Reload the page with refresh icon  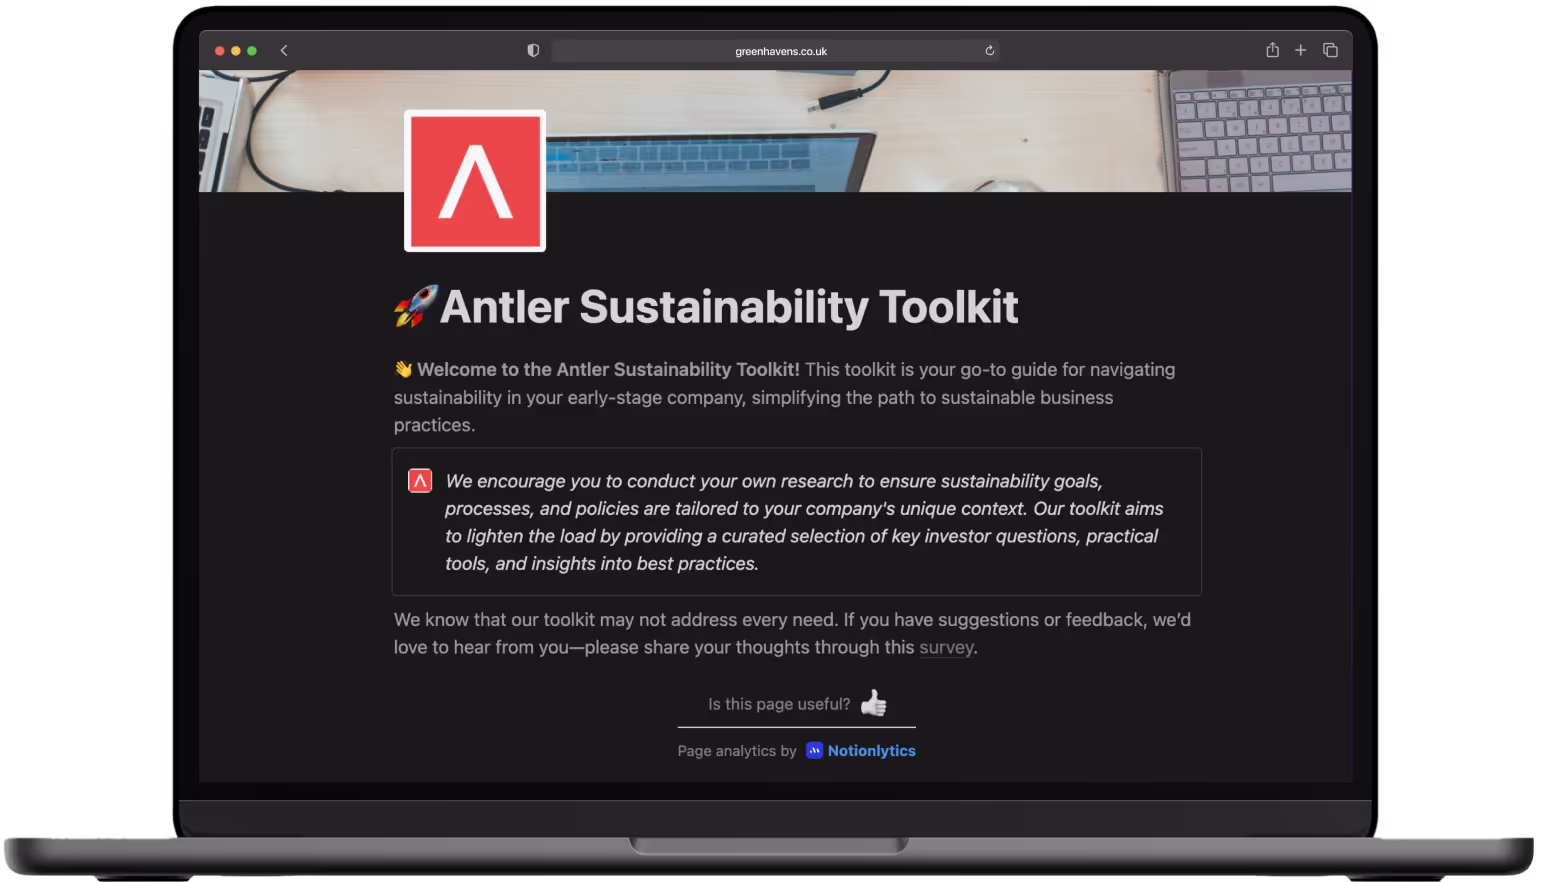989,50
